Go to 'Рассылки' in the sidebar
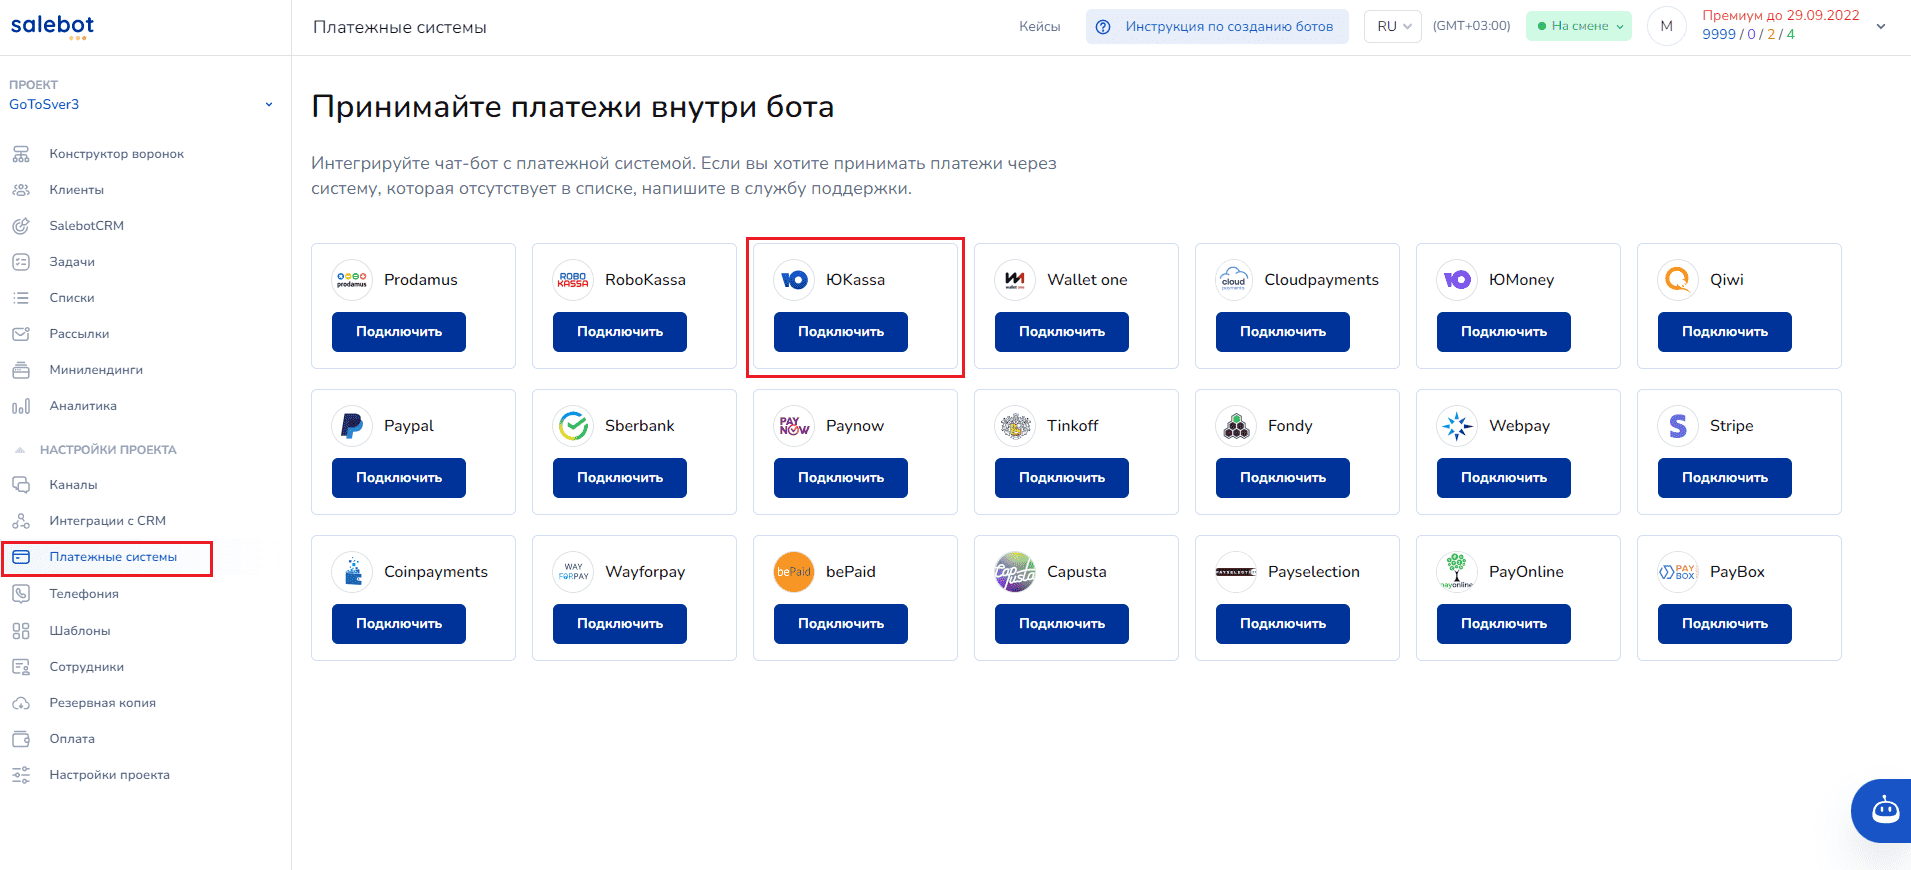Screen dimensions: 1911x870 [x=79, y=334]
